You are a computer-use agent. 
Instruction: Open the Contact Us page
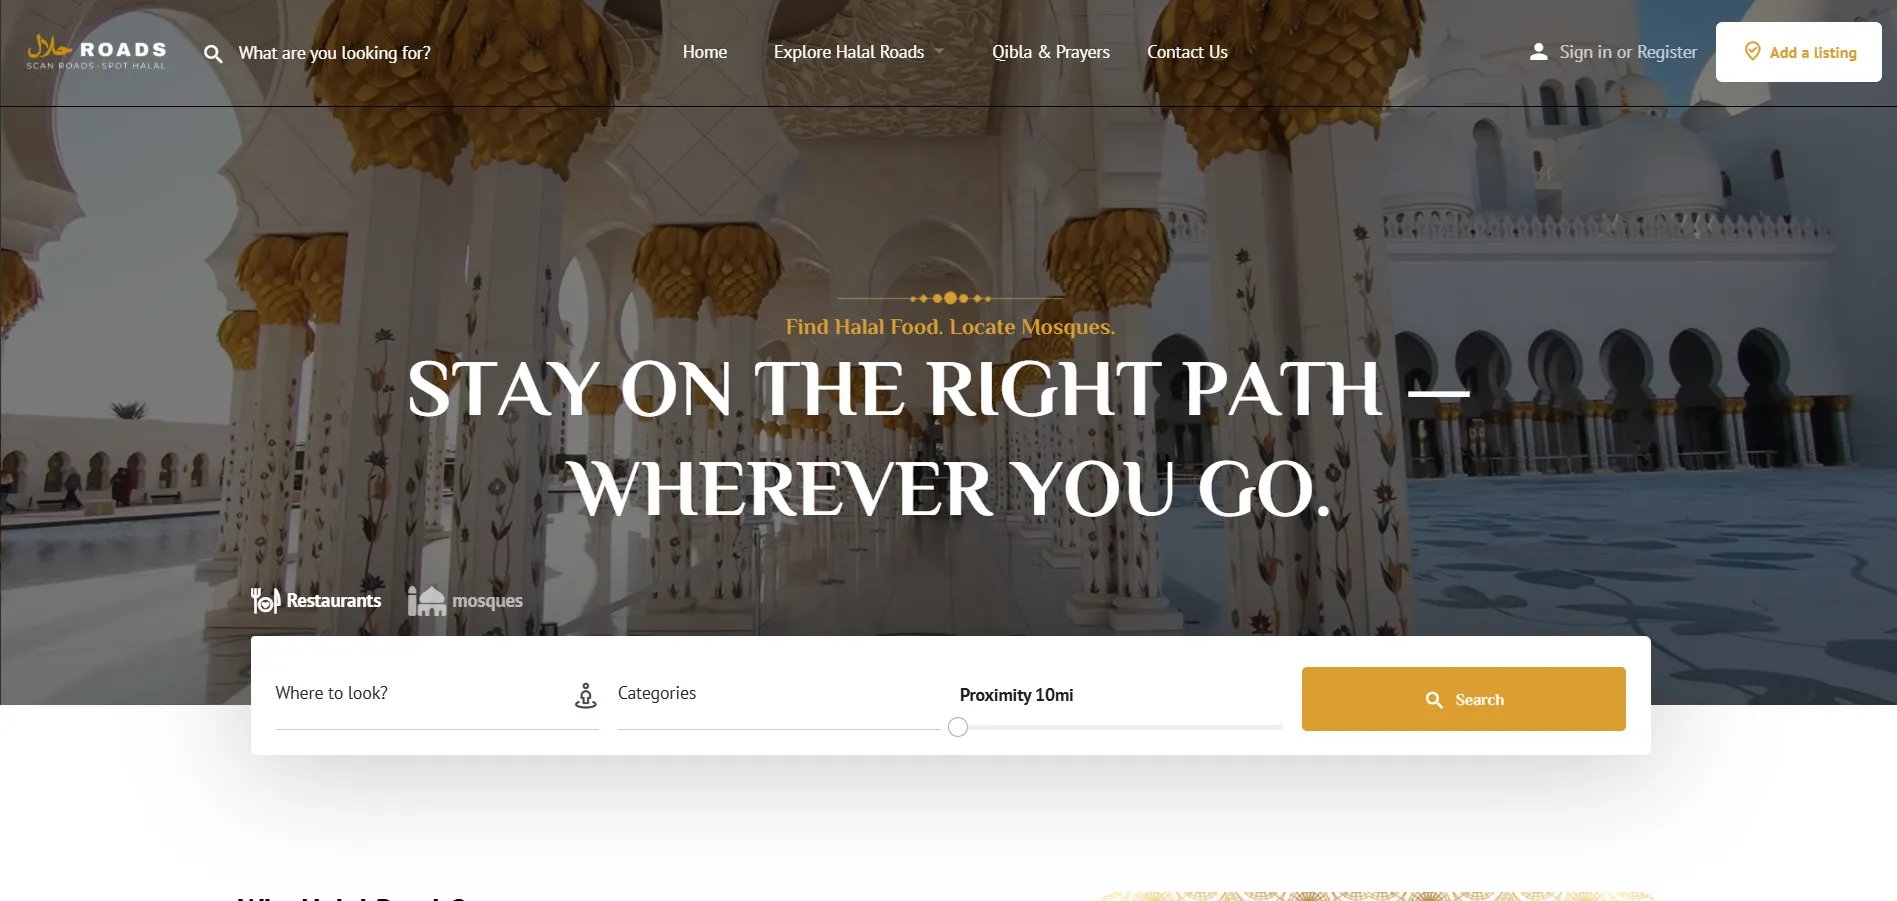coord(1187,52)
